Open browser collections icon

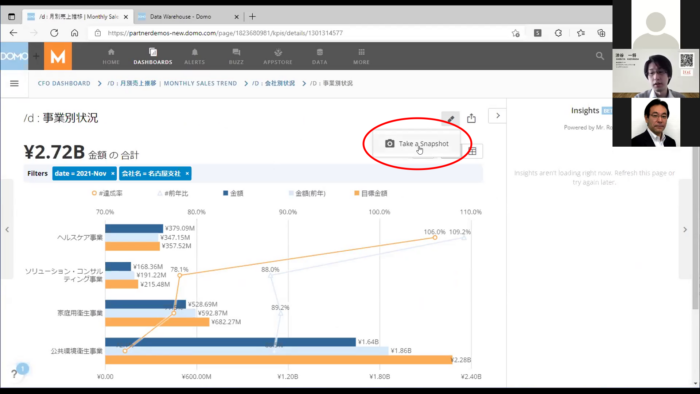tap(601, 33)
